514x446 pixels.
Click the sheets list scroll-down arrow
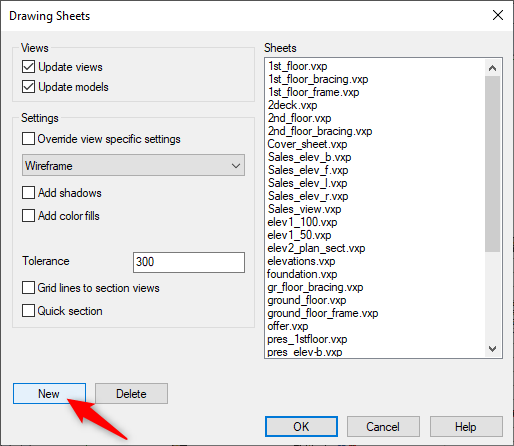[x=492, y=349]
